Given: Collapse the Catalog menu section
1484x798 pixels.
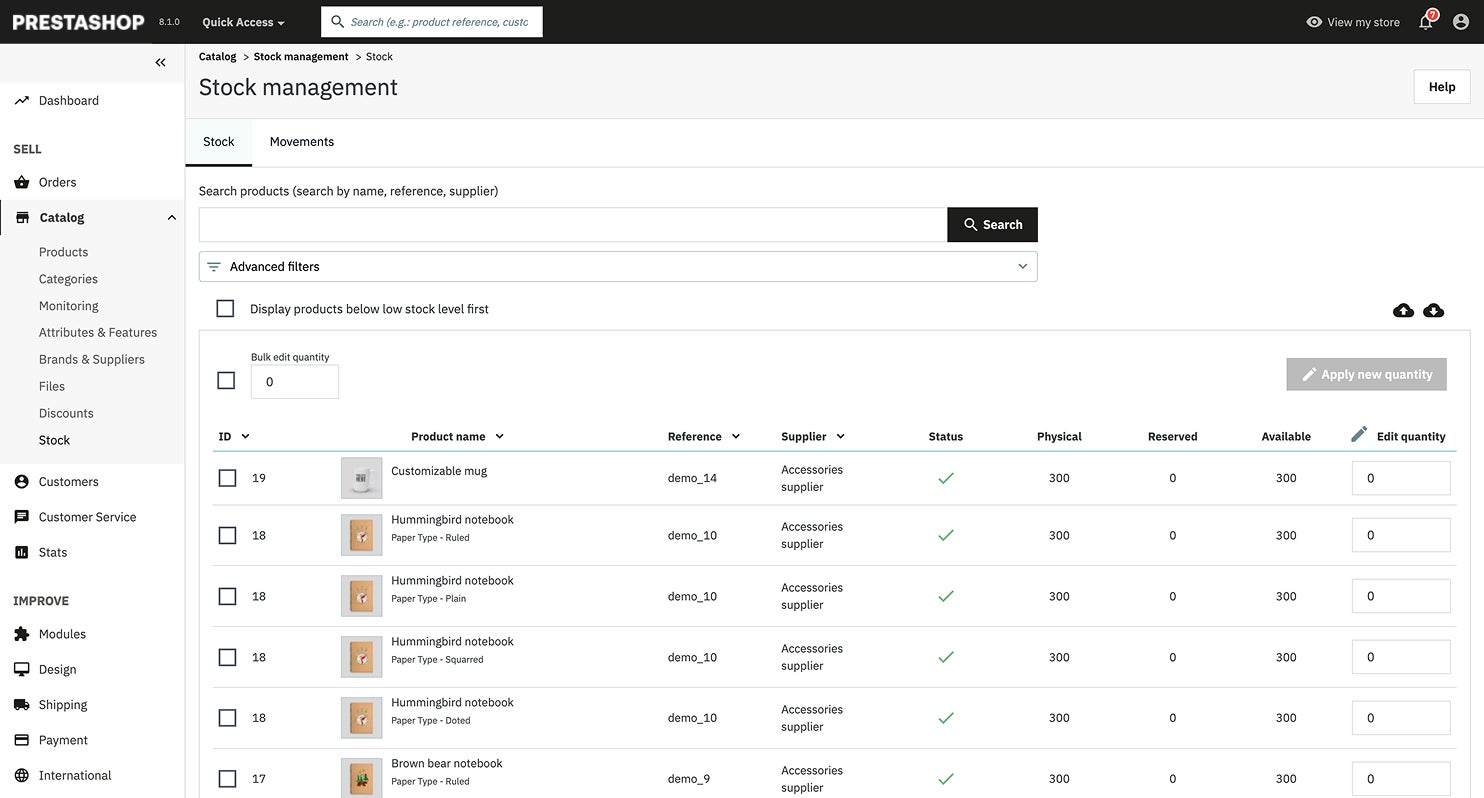Looking at the screenshot, I should tap(171, 218).
